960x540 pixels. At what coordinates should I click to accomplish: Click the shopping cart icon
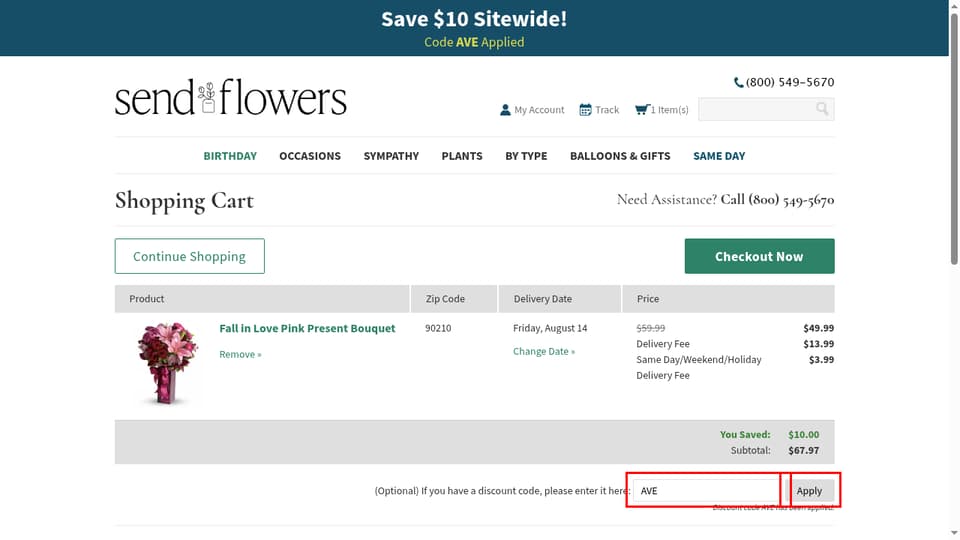click(x=642, y=110)
